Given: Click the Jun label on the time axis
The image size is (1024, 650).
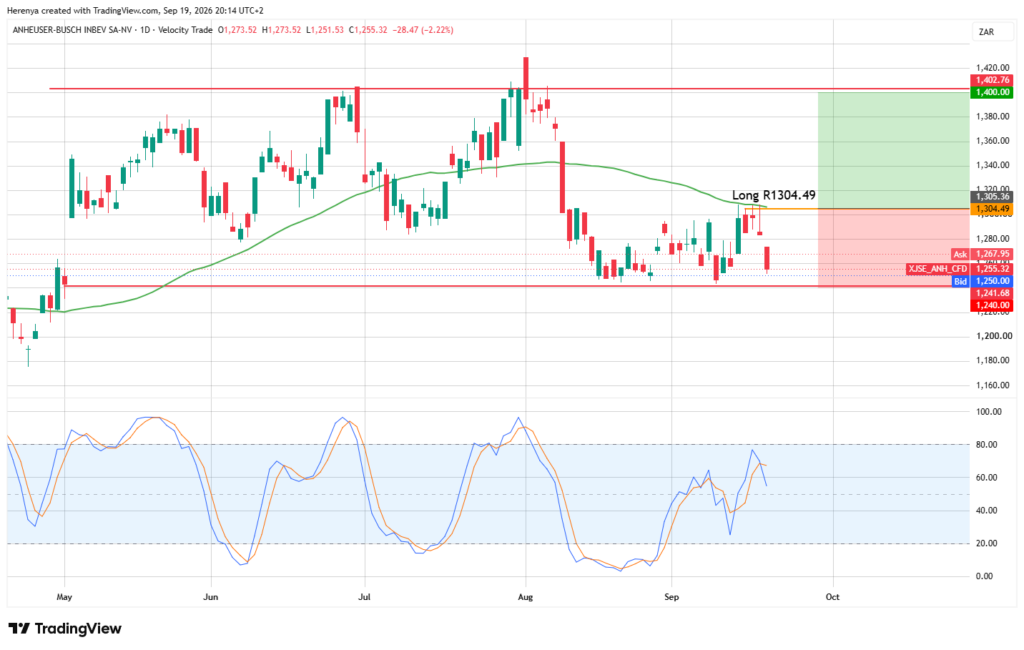Looking at the screenshot, I should [210, 597].
